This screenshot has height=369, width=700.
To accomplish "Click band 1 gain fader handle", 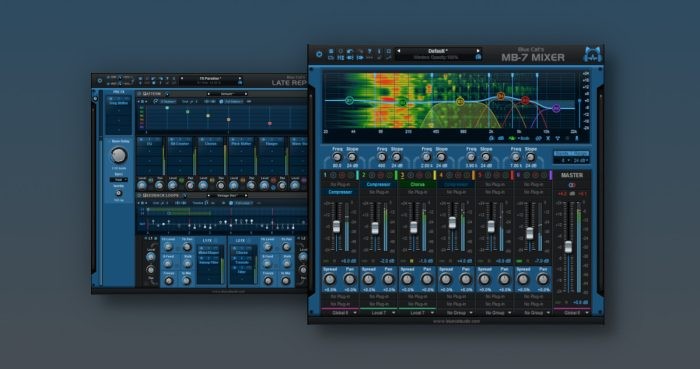I will 337,226.
